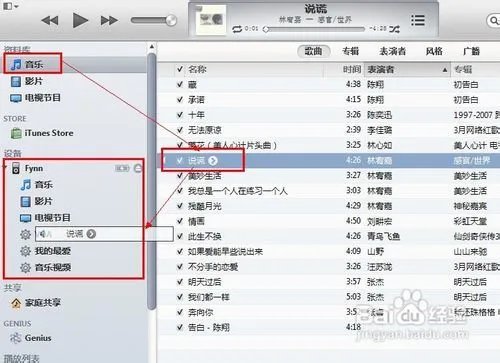Switch to the 广播 tab
The width and height of the screenshot is (500, 363).
coord(472,51)
